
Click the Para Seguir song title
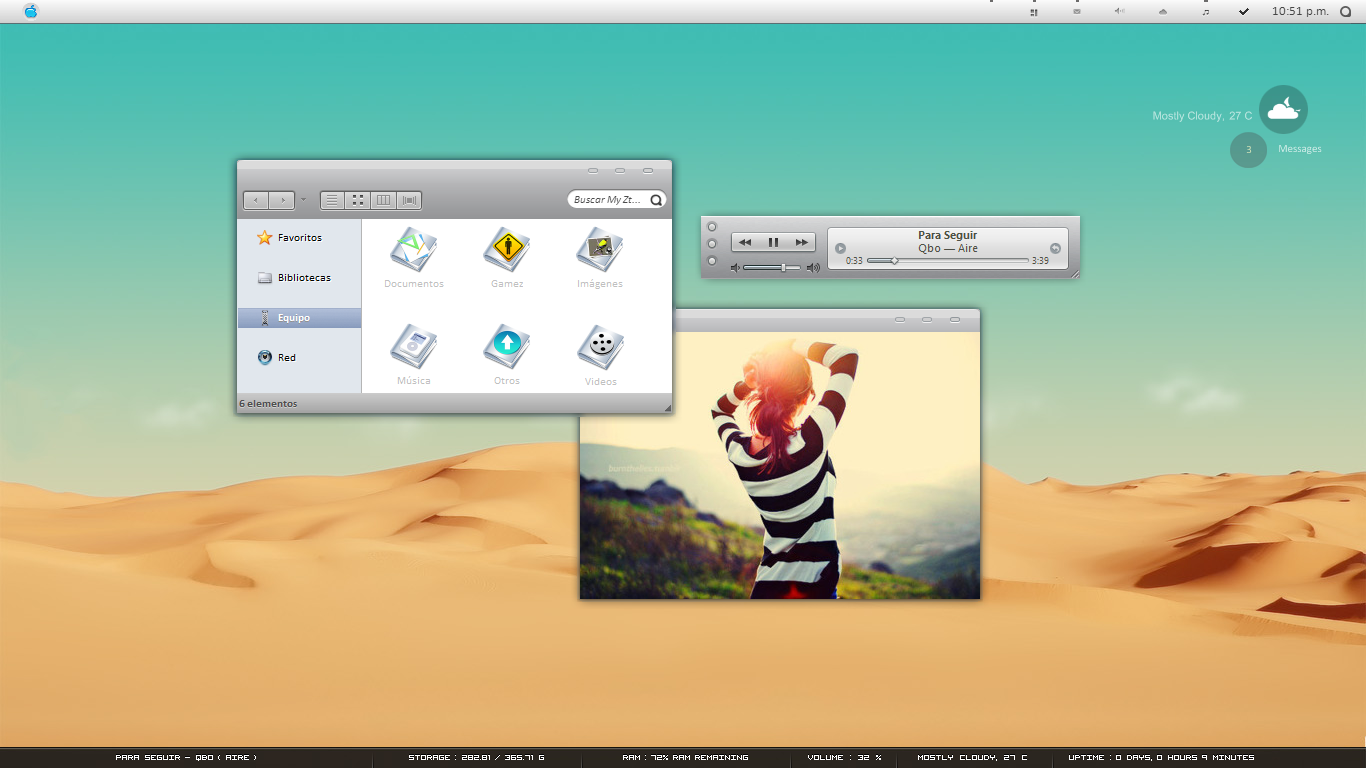(948, 235)
